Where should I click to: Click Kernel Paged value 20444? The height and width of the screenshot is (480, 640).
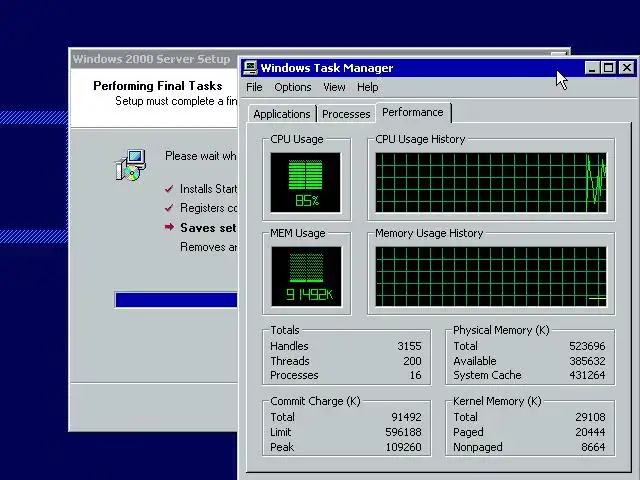[590, 432]
